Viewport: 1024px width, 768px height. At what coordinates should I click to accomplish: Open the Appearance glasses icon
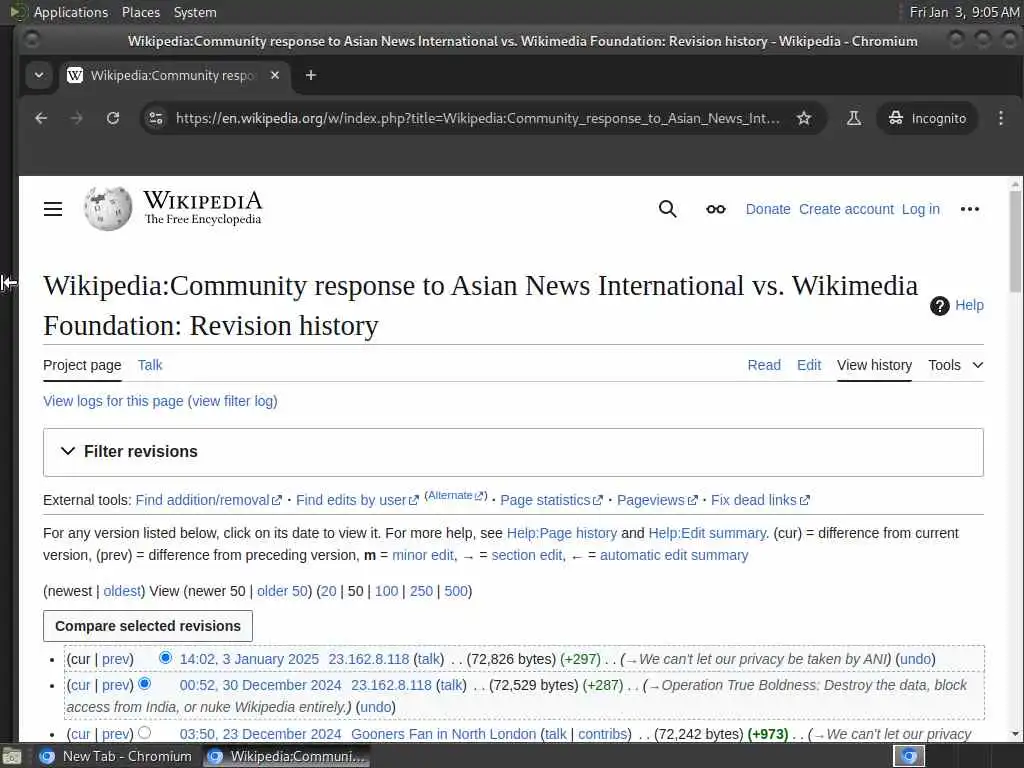click(716, 209)
